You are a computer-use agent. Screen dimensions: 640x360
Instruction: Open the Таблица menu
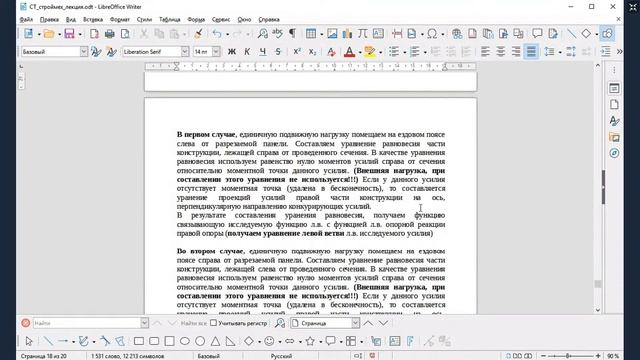tap(170, 19)
